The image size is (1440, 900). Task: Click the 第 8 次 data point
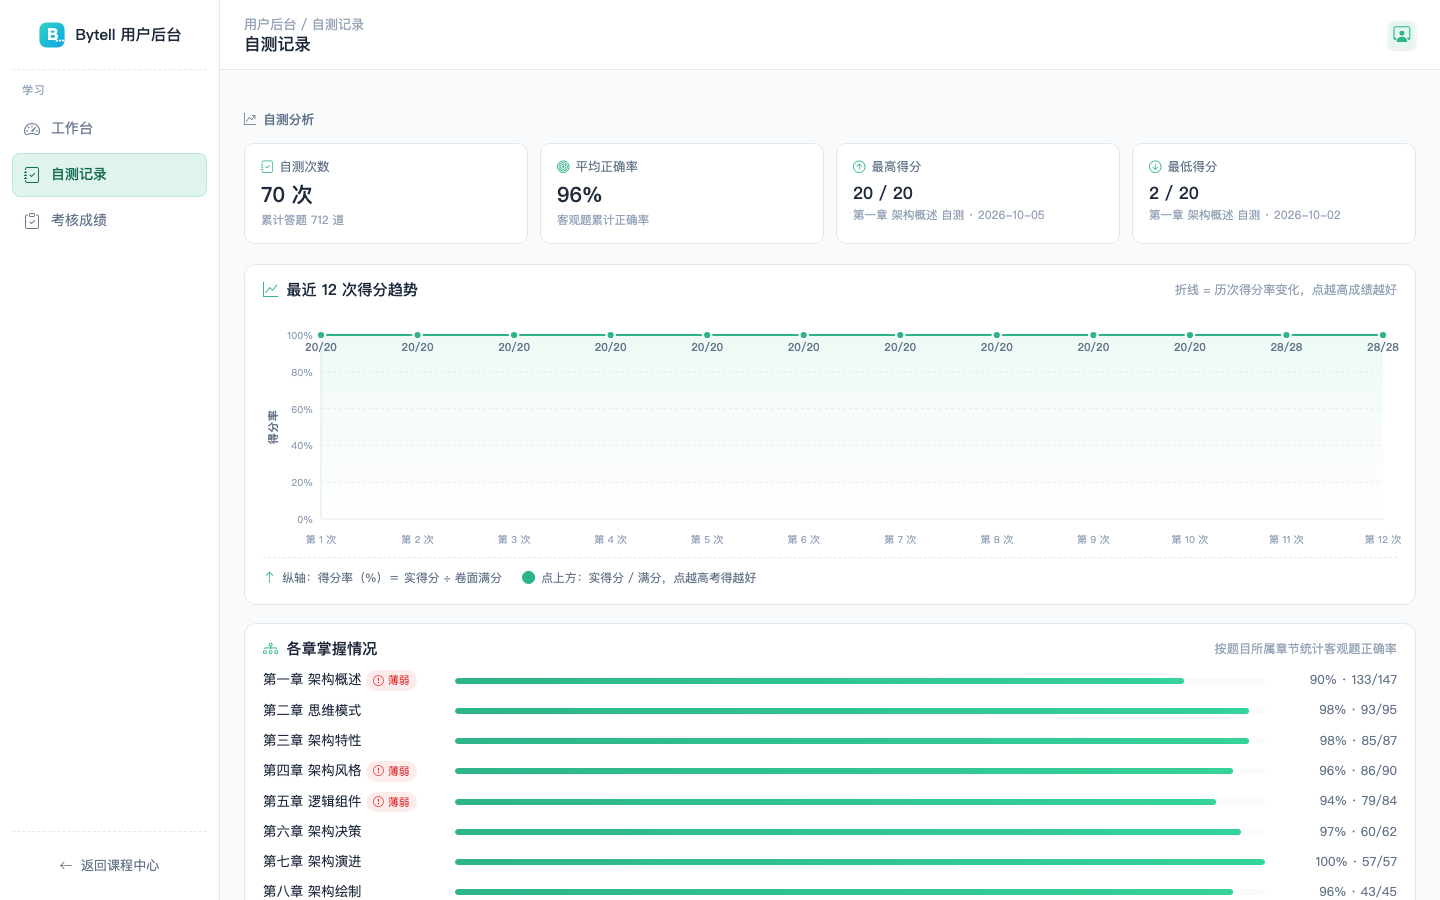(x=996, y=335)
